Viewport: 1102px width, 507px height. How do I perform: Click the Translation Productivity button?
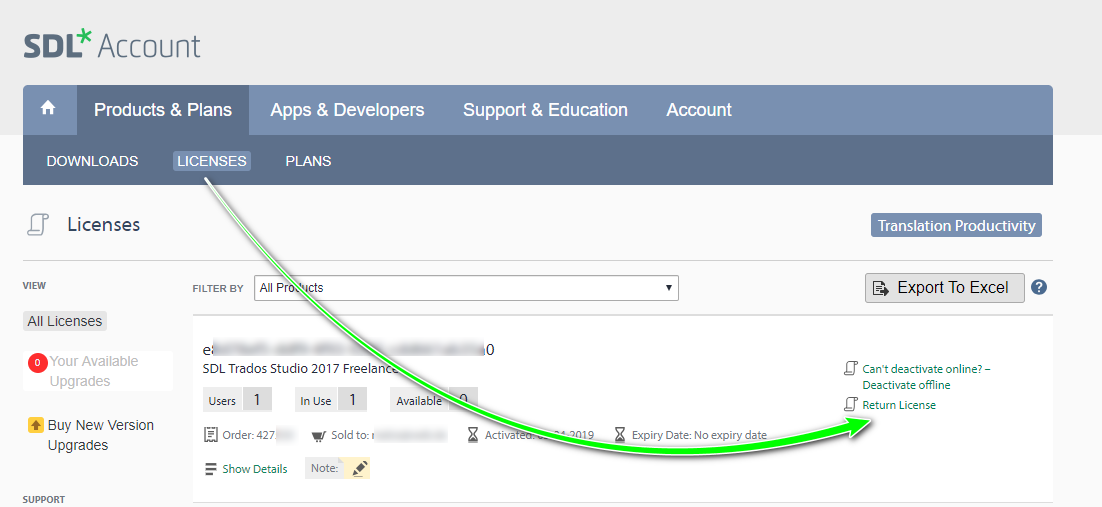(956, 226)
